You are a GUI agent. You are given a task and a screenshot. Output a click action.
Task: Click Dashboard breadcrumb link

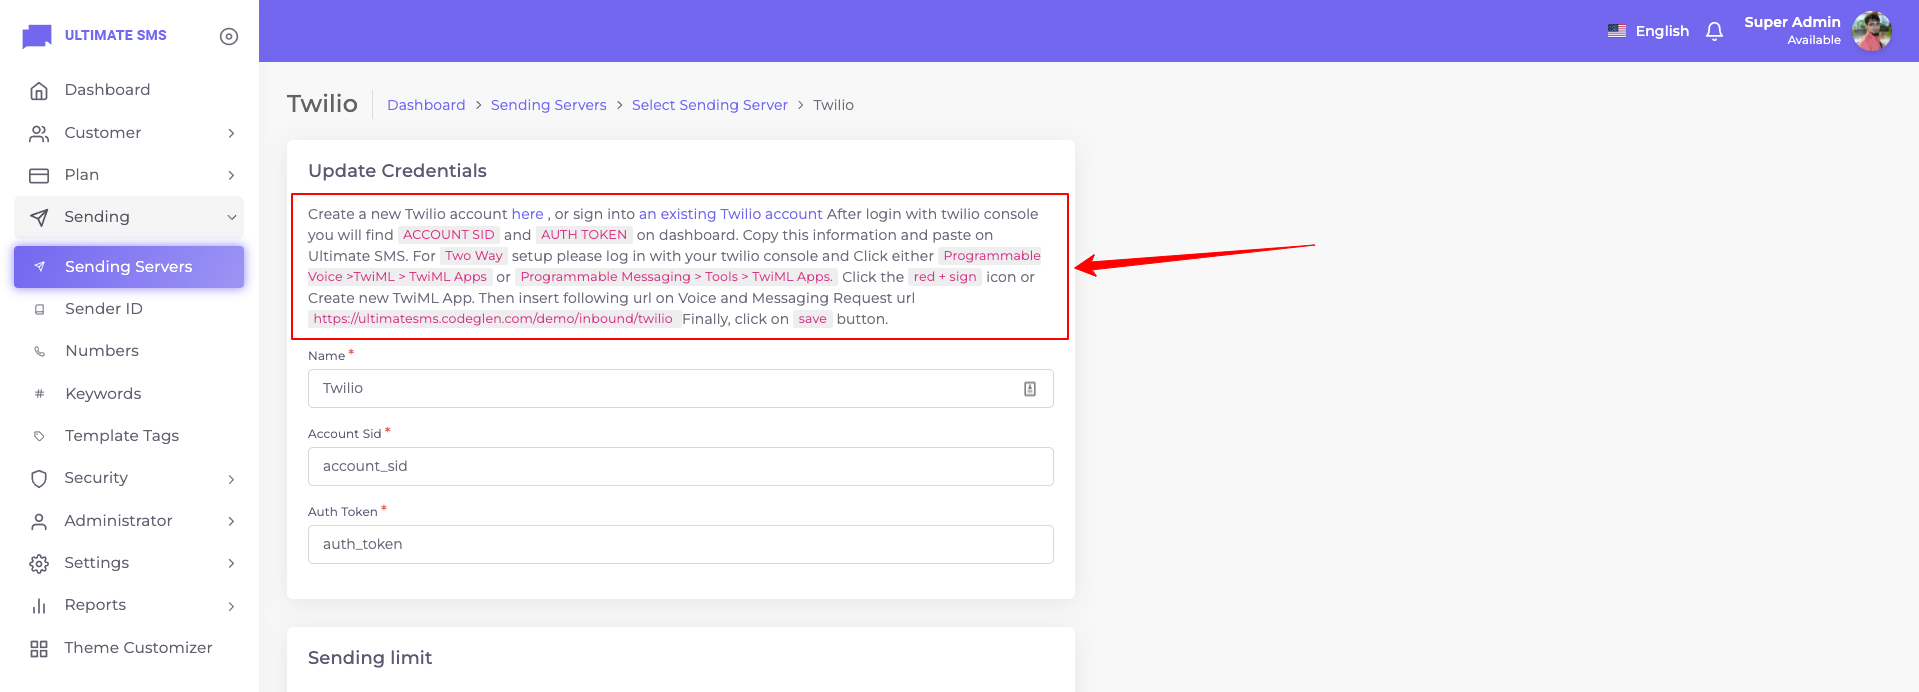pos(426,105)
